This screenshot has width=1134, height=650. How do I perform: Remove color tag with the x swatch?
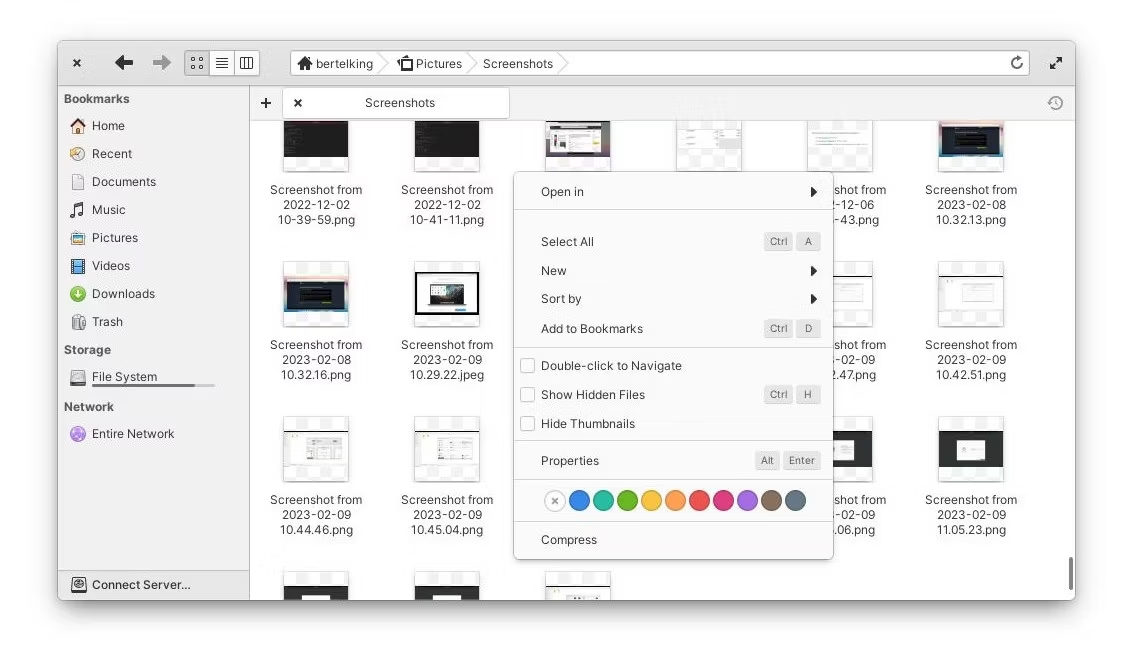(555, 500)
